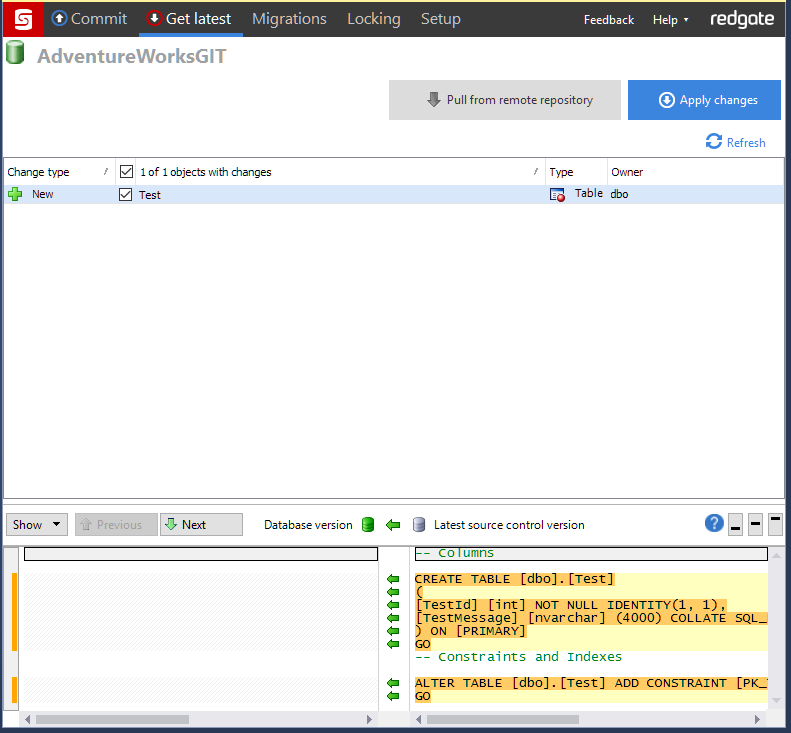Click right pane scrollbar left arrow
Image resolution: width=791 pixels, height=733 pixels.
tap(418, 719)
